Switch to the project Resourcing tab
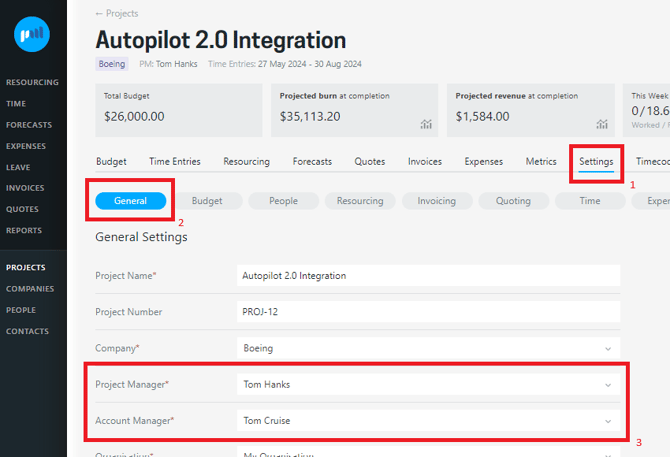The width and height of the screenshot is (670, 457). [x=247, y=161]
